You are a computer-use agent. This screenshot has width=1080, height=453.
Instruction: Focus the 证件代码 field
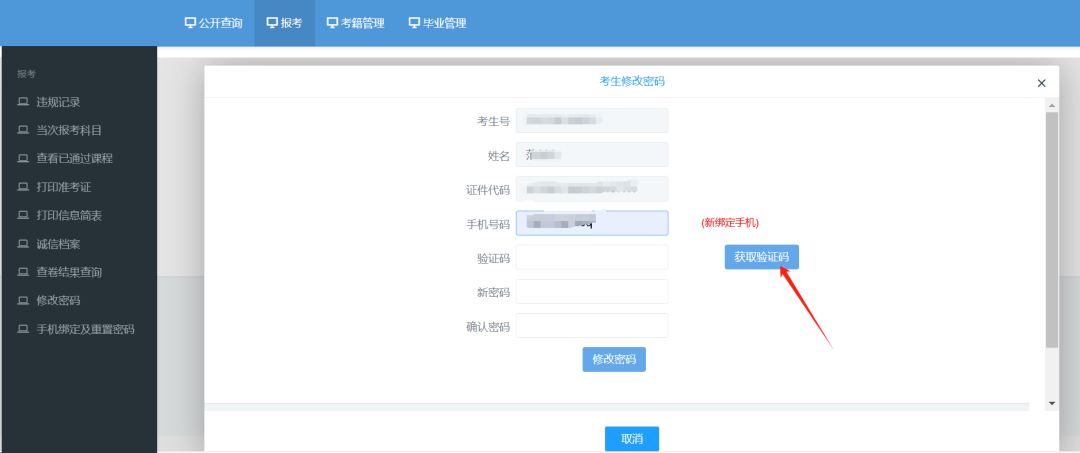(x=592, y=189)
